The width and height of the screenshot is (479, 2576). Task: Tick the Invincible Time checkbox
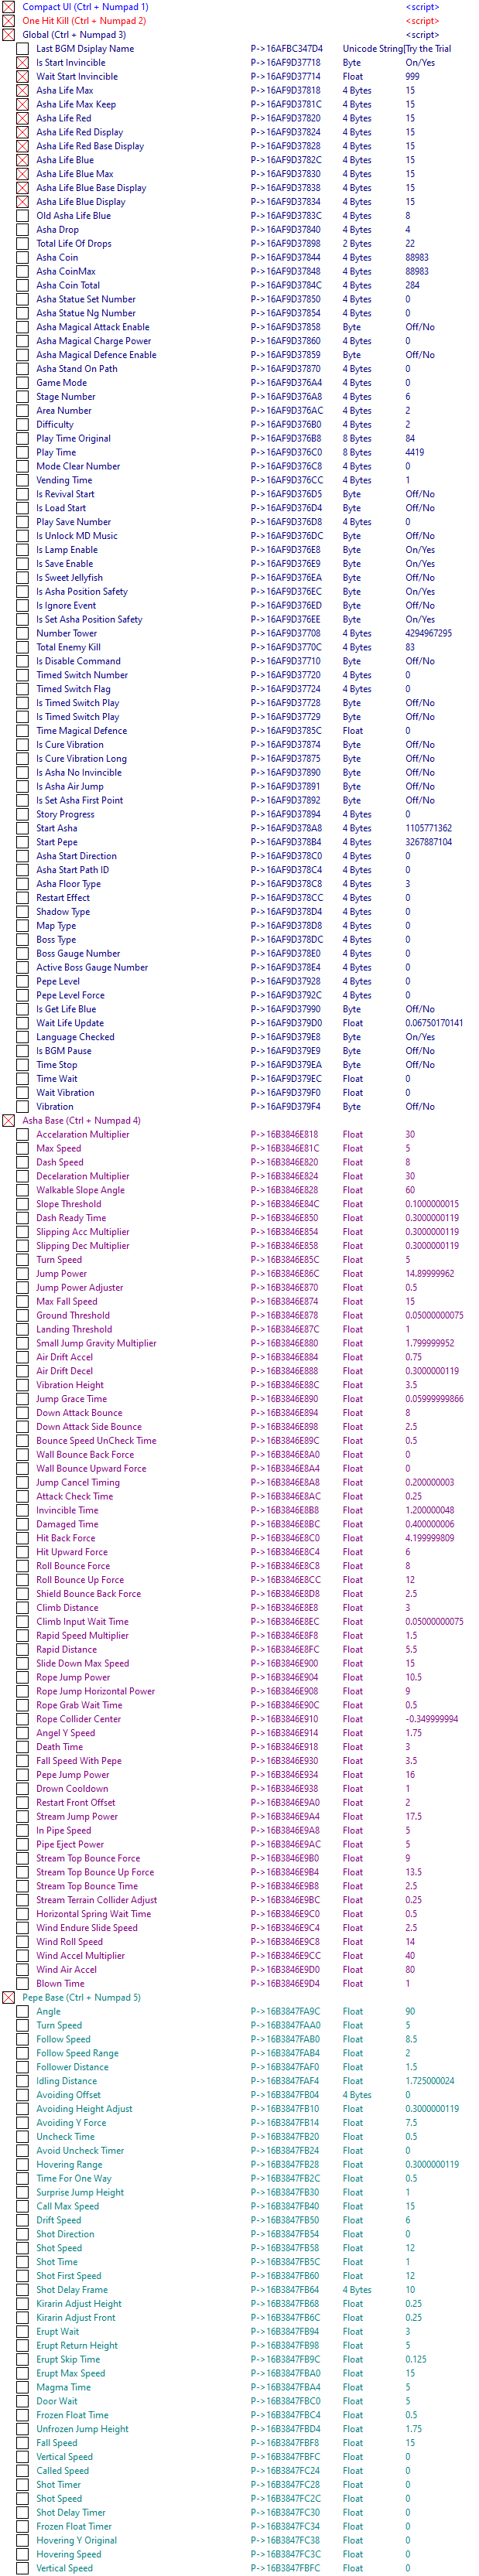pyautogui.click(x=22, y=1511)
